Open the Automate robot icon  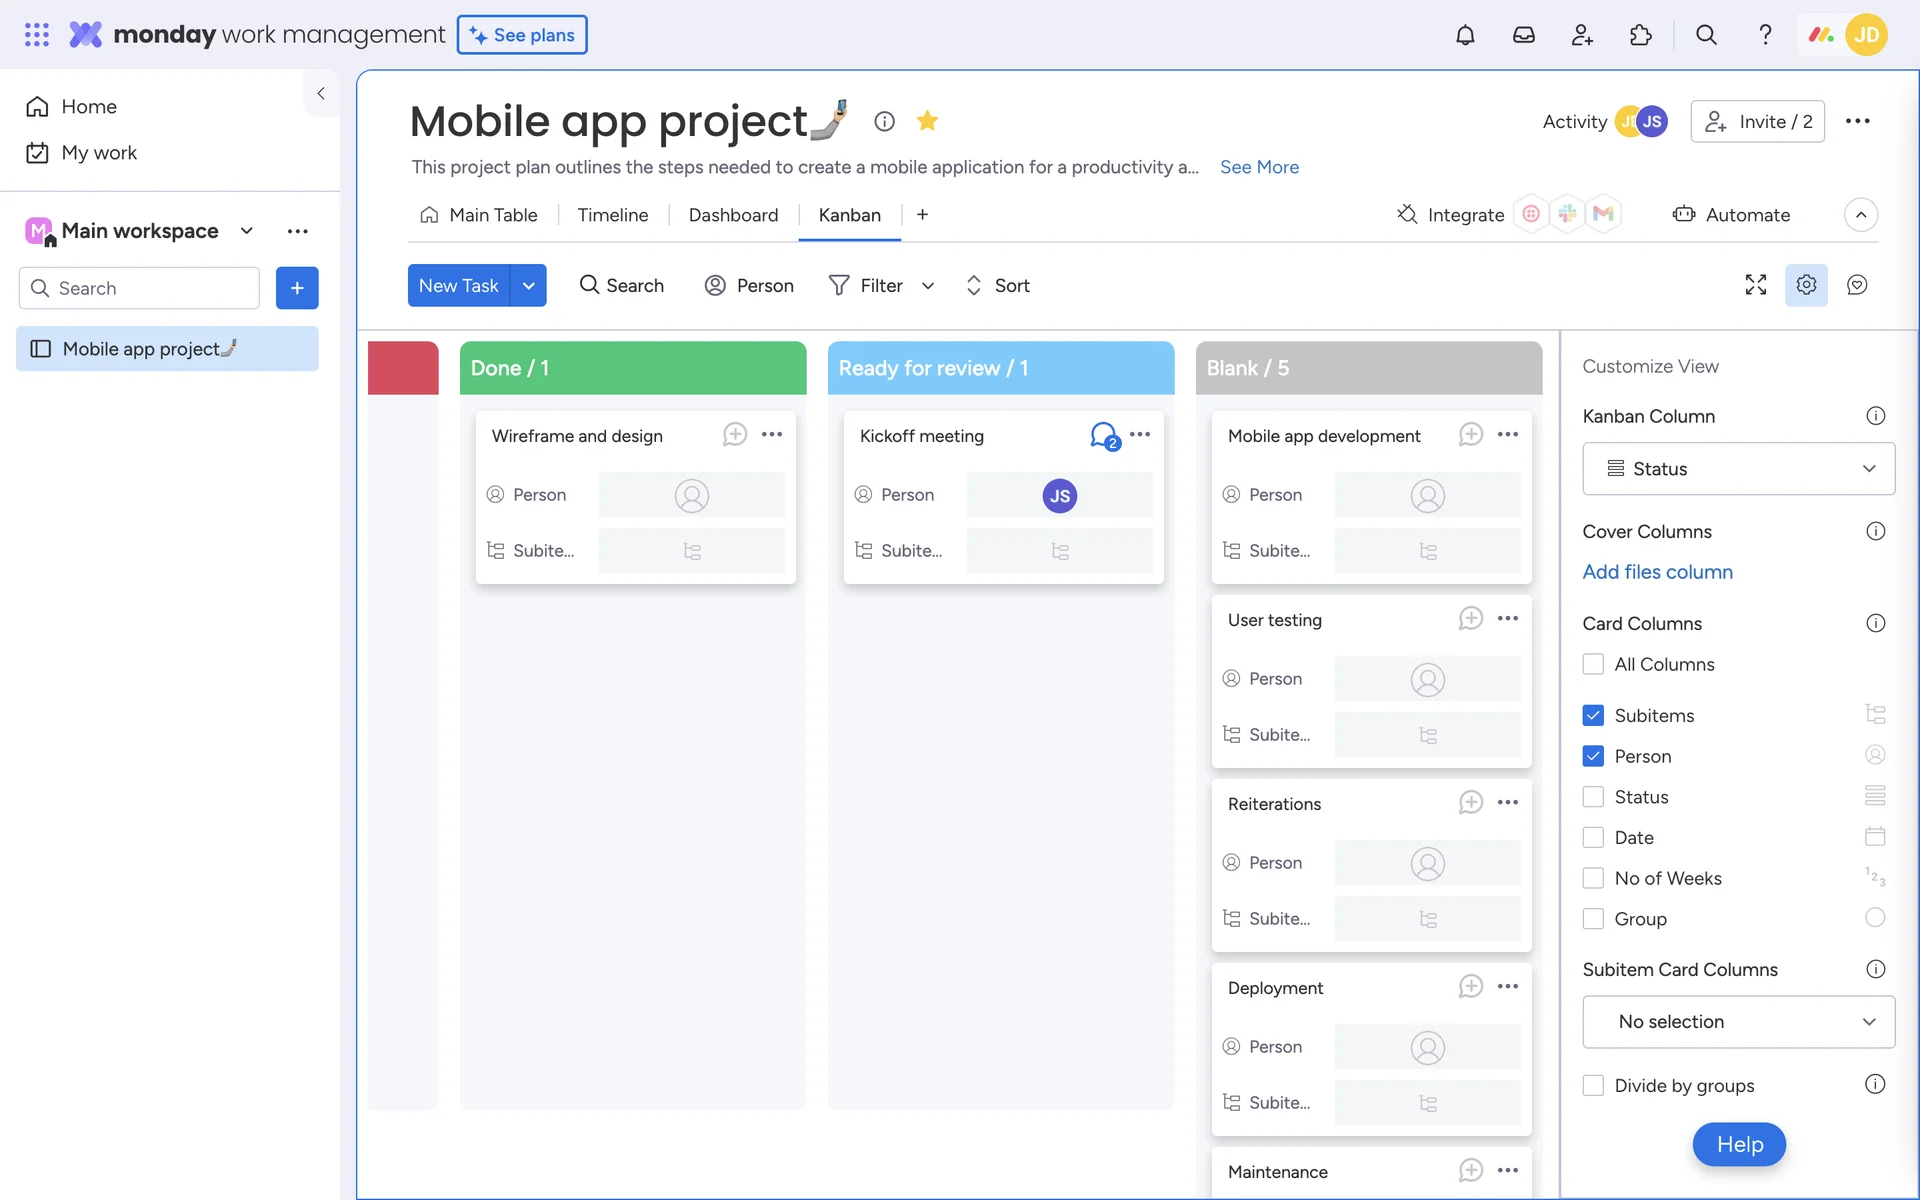[1684, 214]
